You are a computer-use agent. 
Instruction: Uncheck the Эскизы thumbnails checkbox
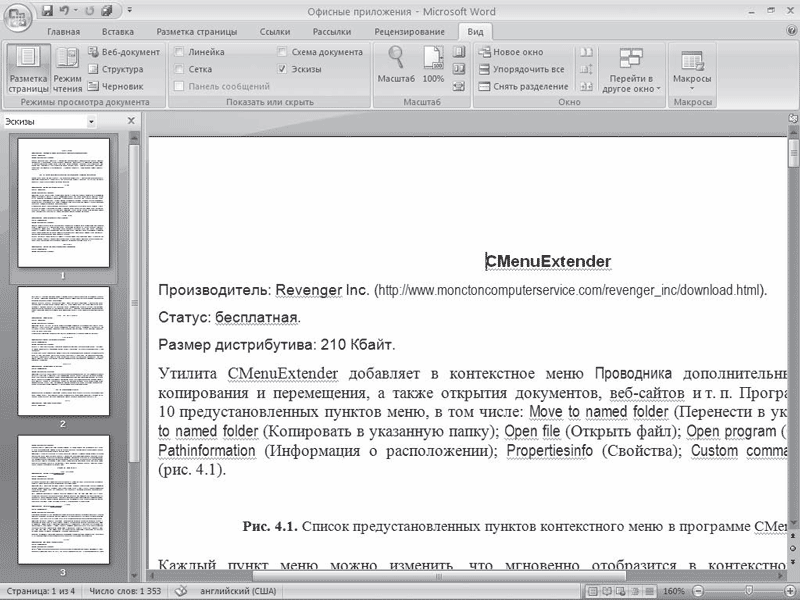pyautogui.click(x=282, y=69)
